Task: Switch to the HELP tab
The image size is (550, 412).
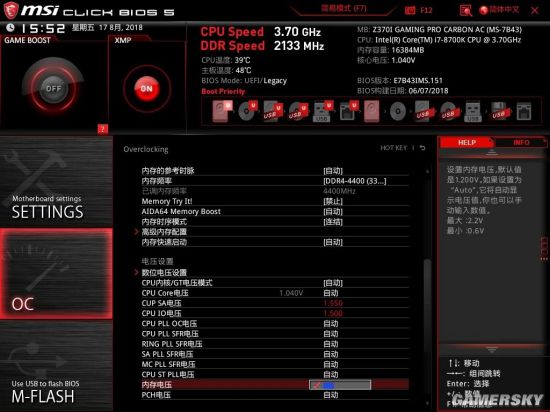Action: click(x=467, y=142)
